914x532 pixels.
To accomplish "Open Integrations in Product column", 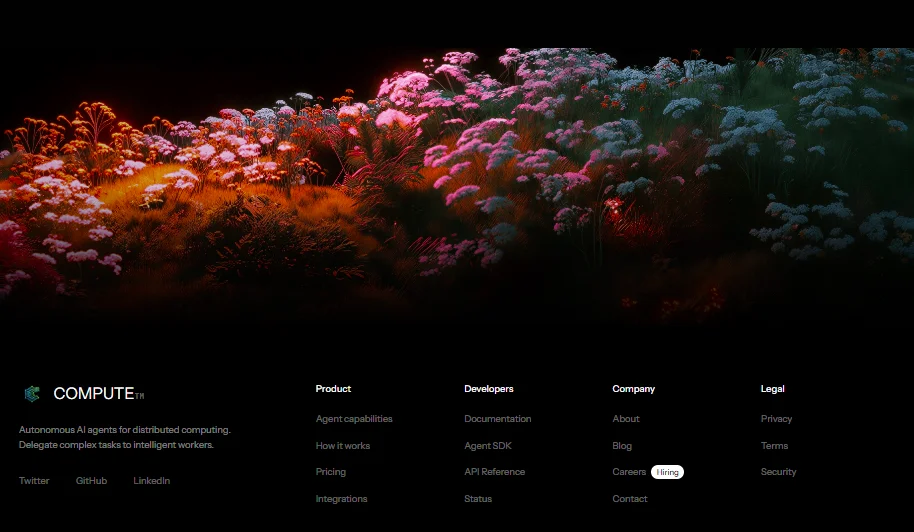I will click(341, 499).
